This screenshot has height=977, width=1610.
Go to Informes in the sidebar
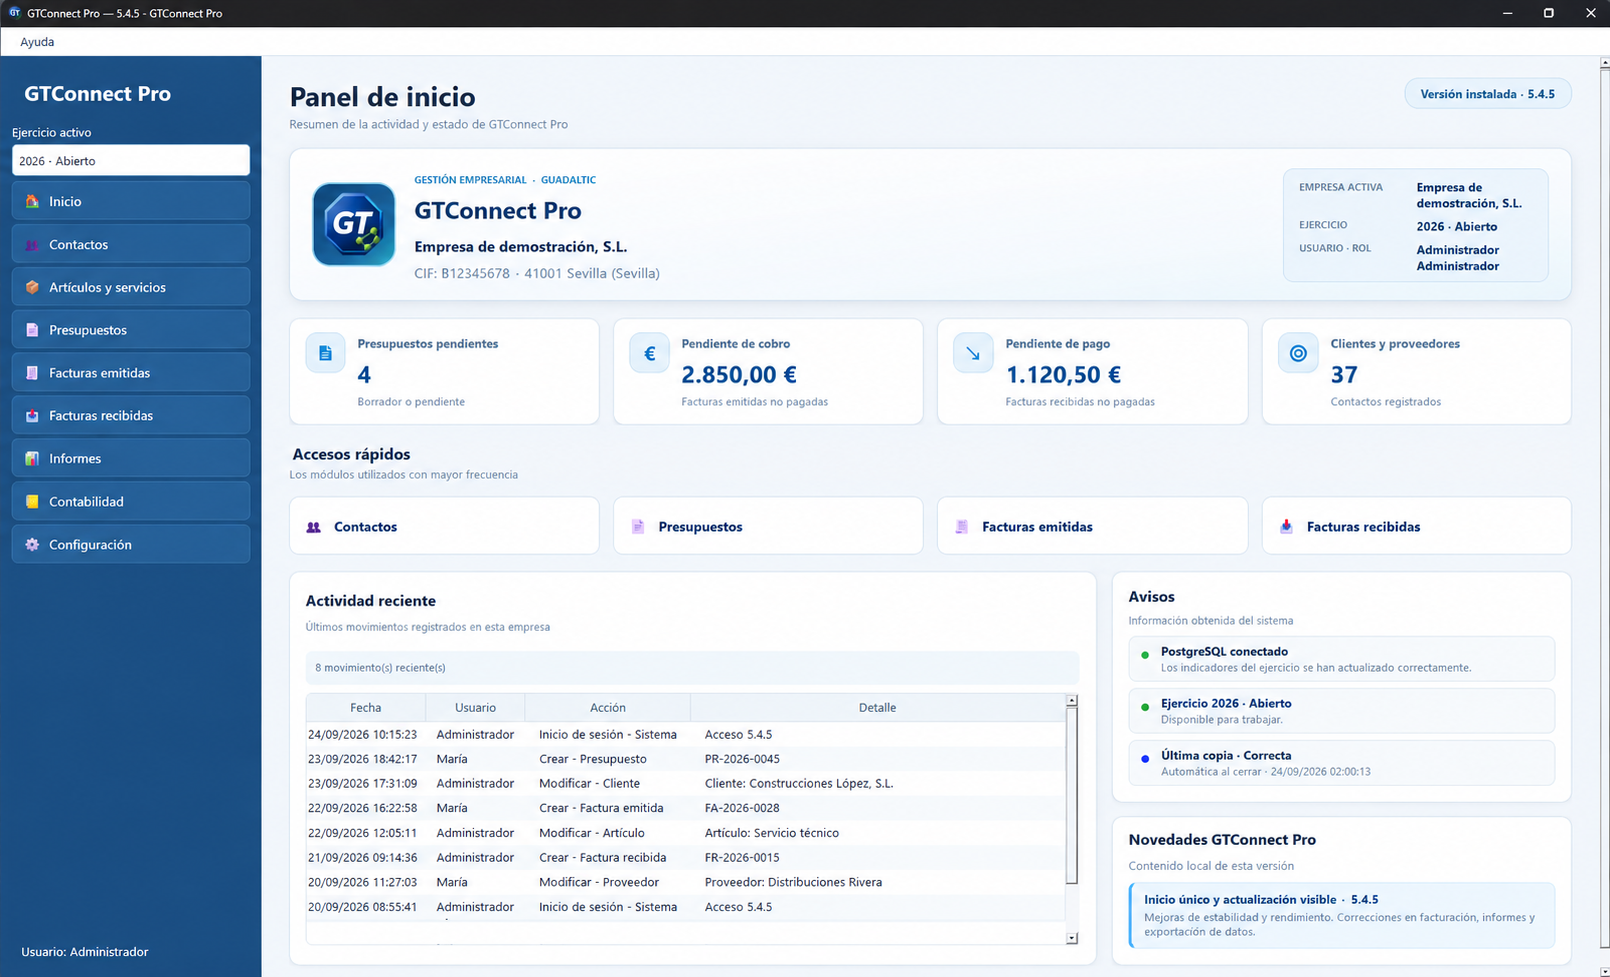[x=131, y=458]
